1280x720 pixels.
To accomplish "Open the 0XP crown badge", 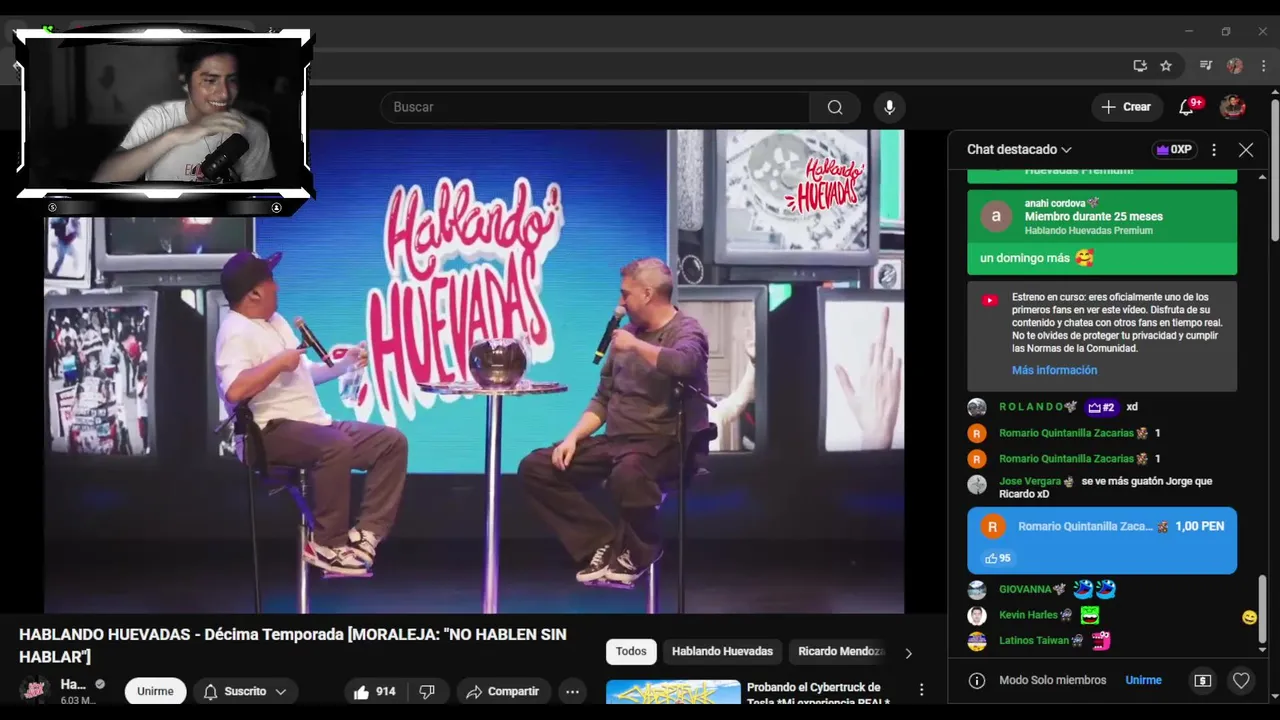I will tap(1175, 150).
